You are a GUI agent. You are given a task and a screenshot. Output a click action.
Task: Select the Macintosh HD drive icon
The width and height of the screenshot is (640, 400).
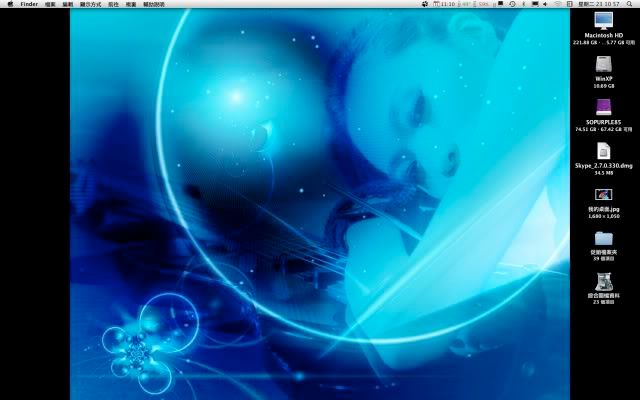point(603,21)
